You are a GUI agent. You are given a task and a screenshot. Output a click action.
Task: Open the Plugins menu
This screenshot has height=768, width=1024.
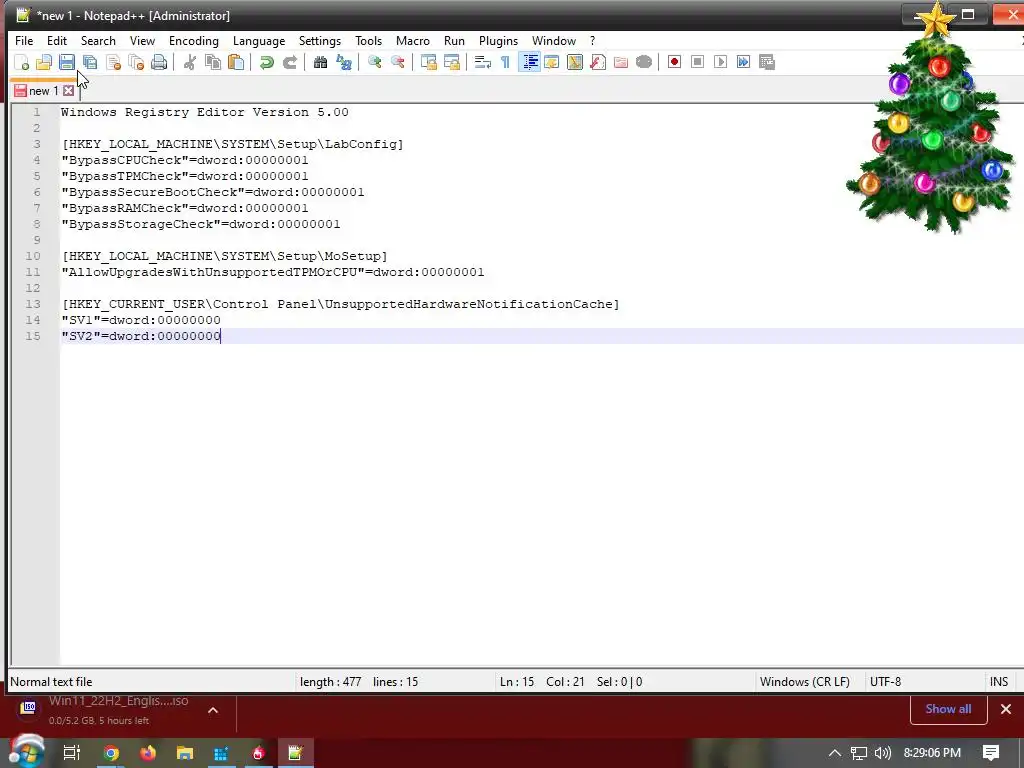[x=498, y=40]
